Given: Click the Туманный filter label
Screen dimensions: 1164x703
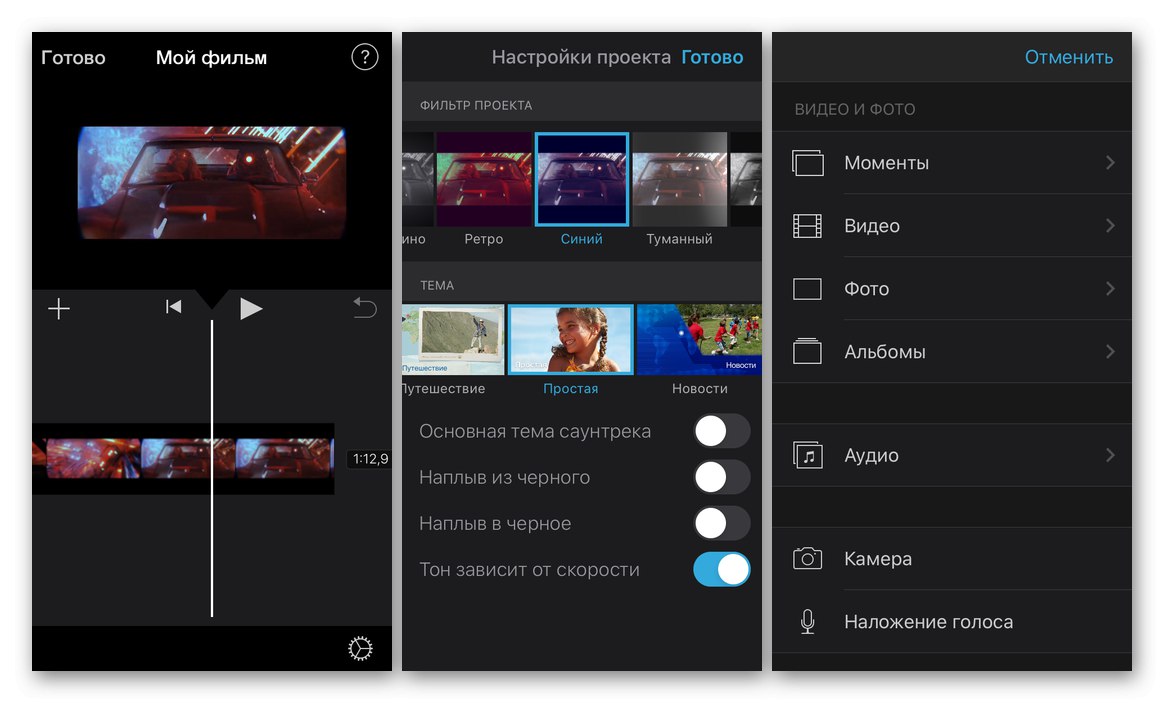Looking at the screenshot, I should point(679,239).
